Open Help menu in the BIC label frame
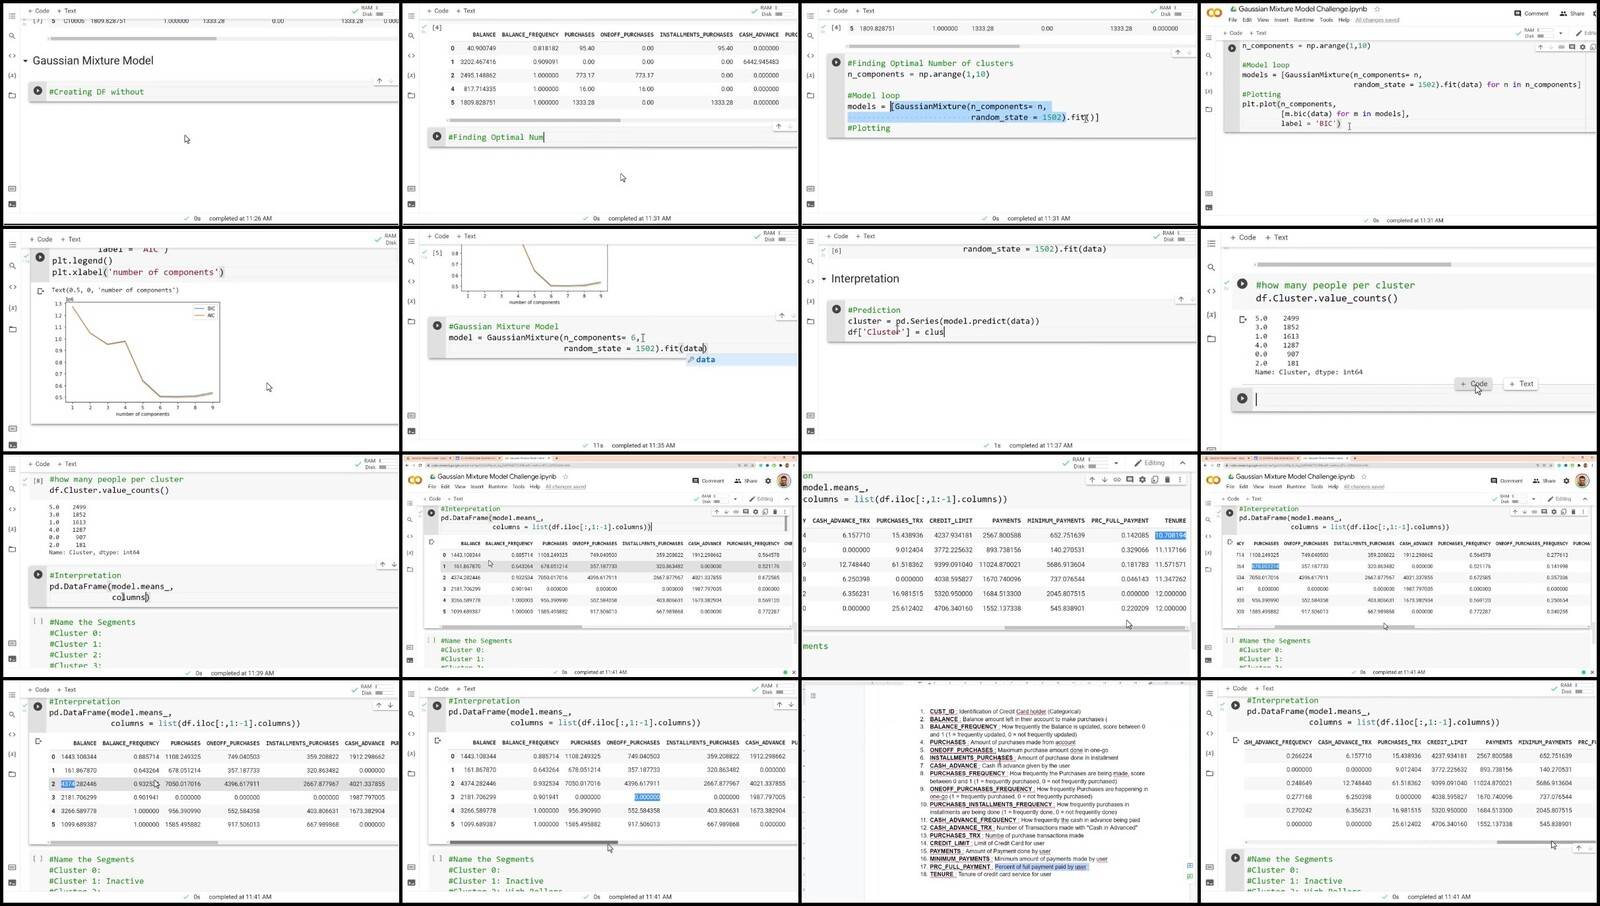The width and height of the screenshot is (1600, 906). click(1343, 20)
